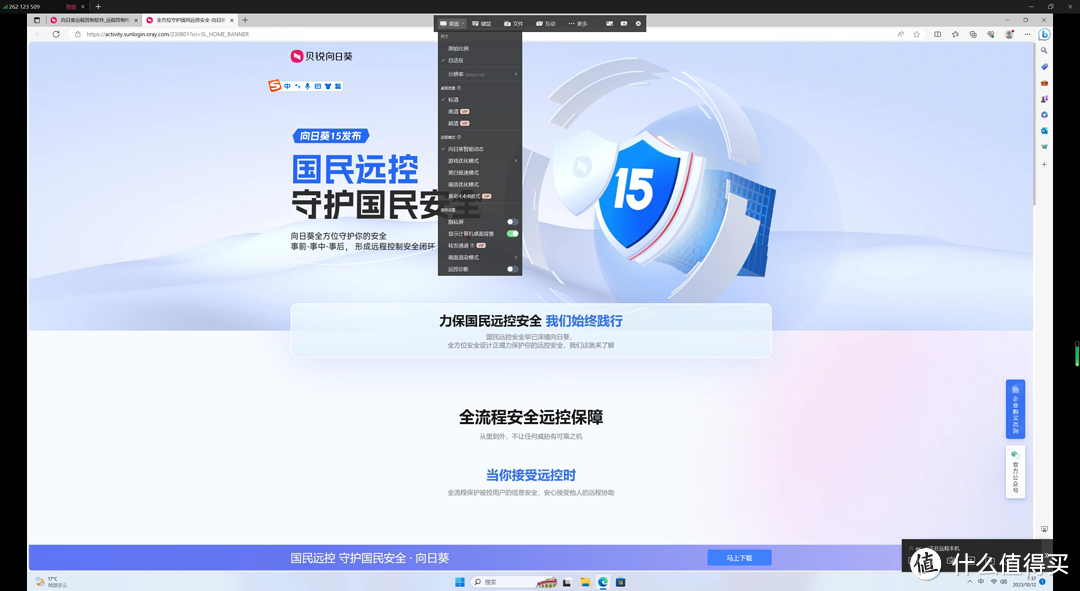Open Microsoft Edge from taskbar
Image resolution: width=1080 pixels, height=591 pixels.
click(x=603, y=582)
